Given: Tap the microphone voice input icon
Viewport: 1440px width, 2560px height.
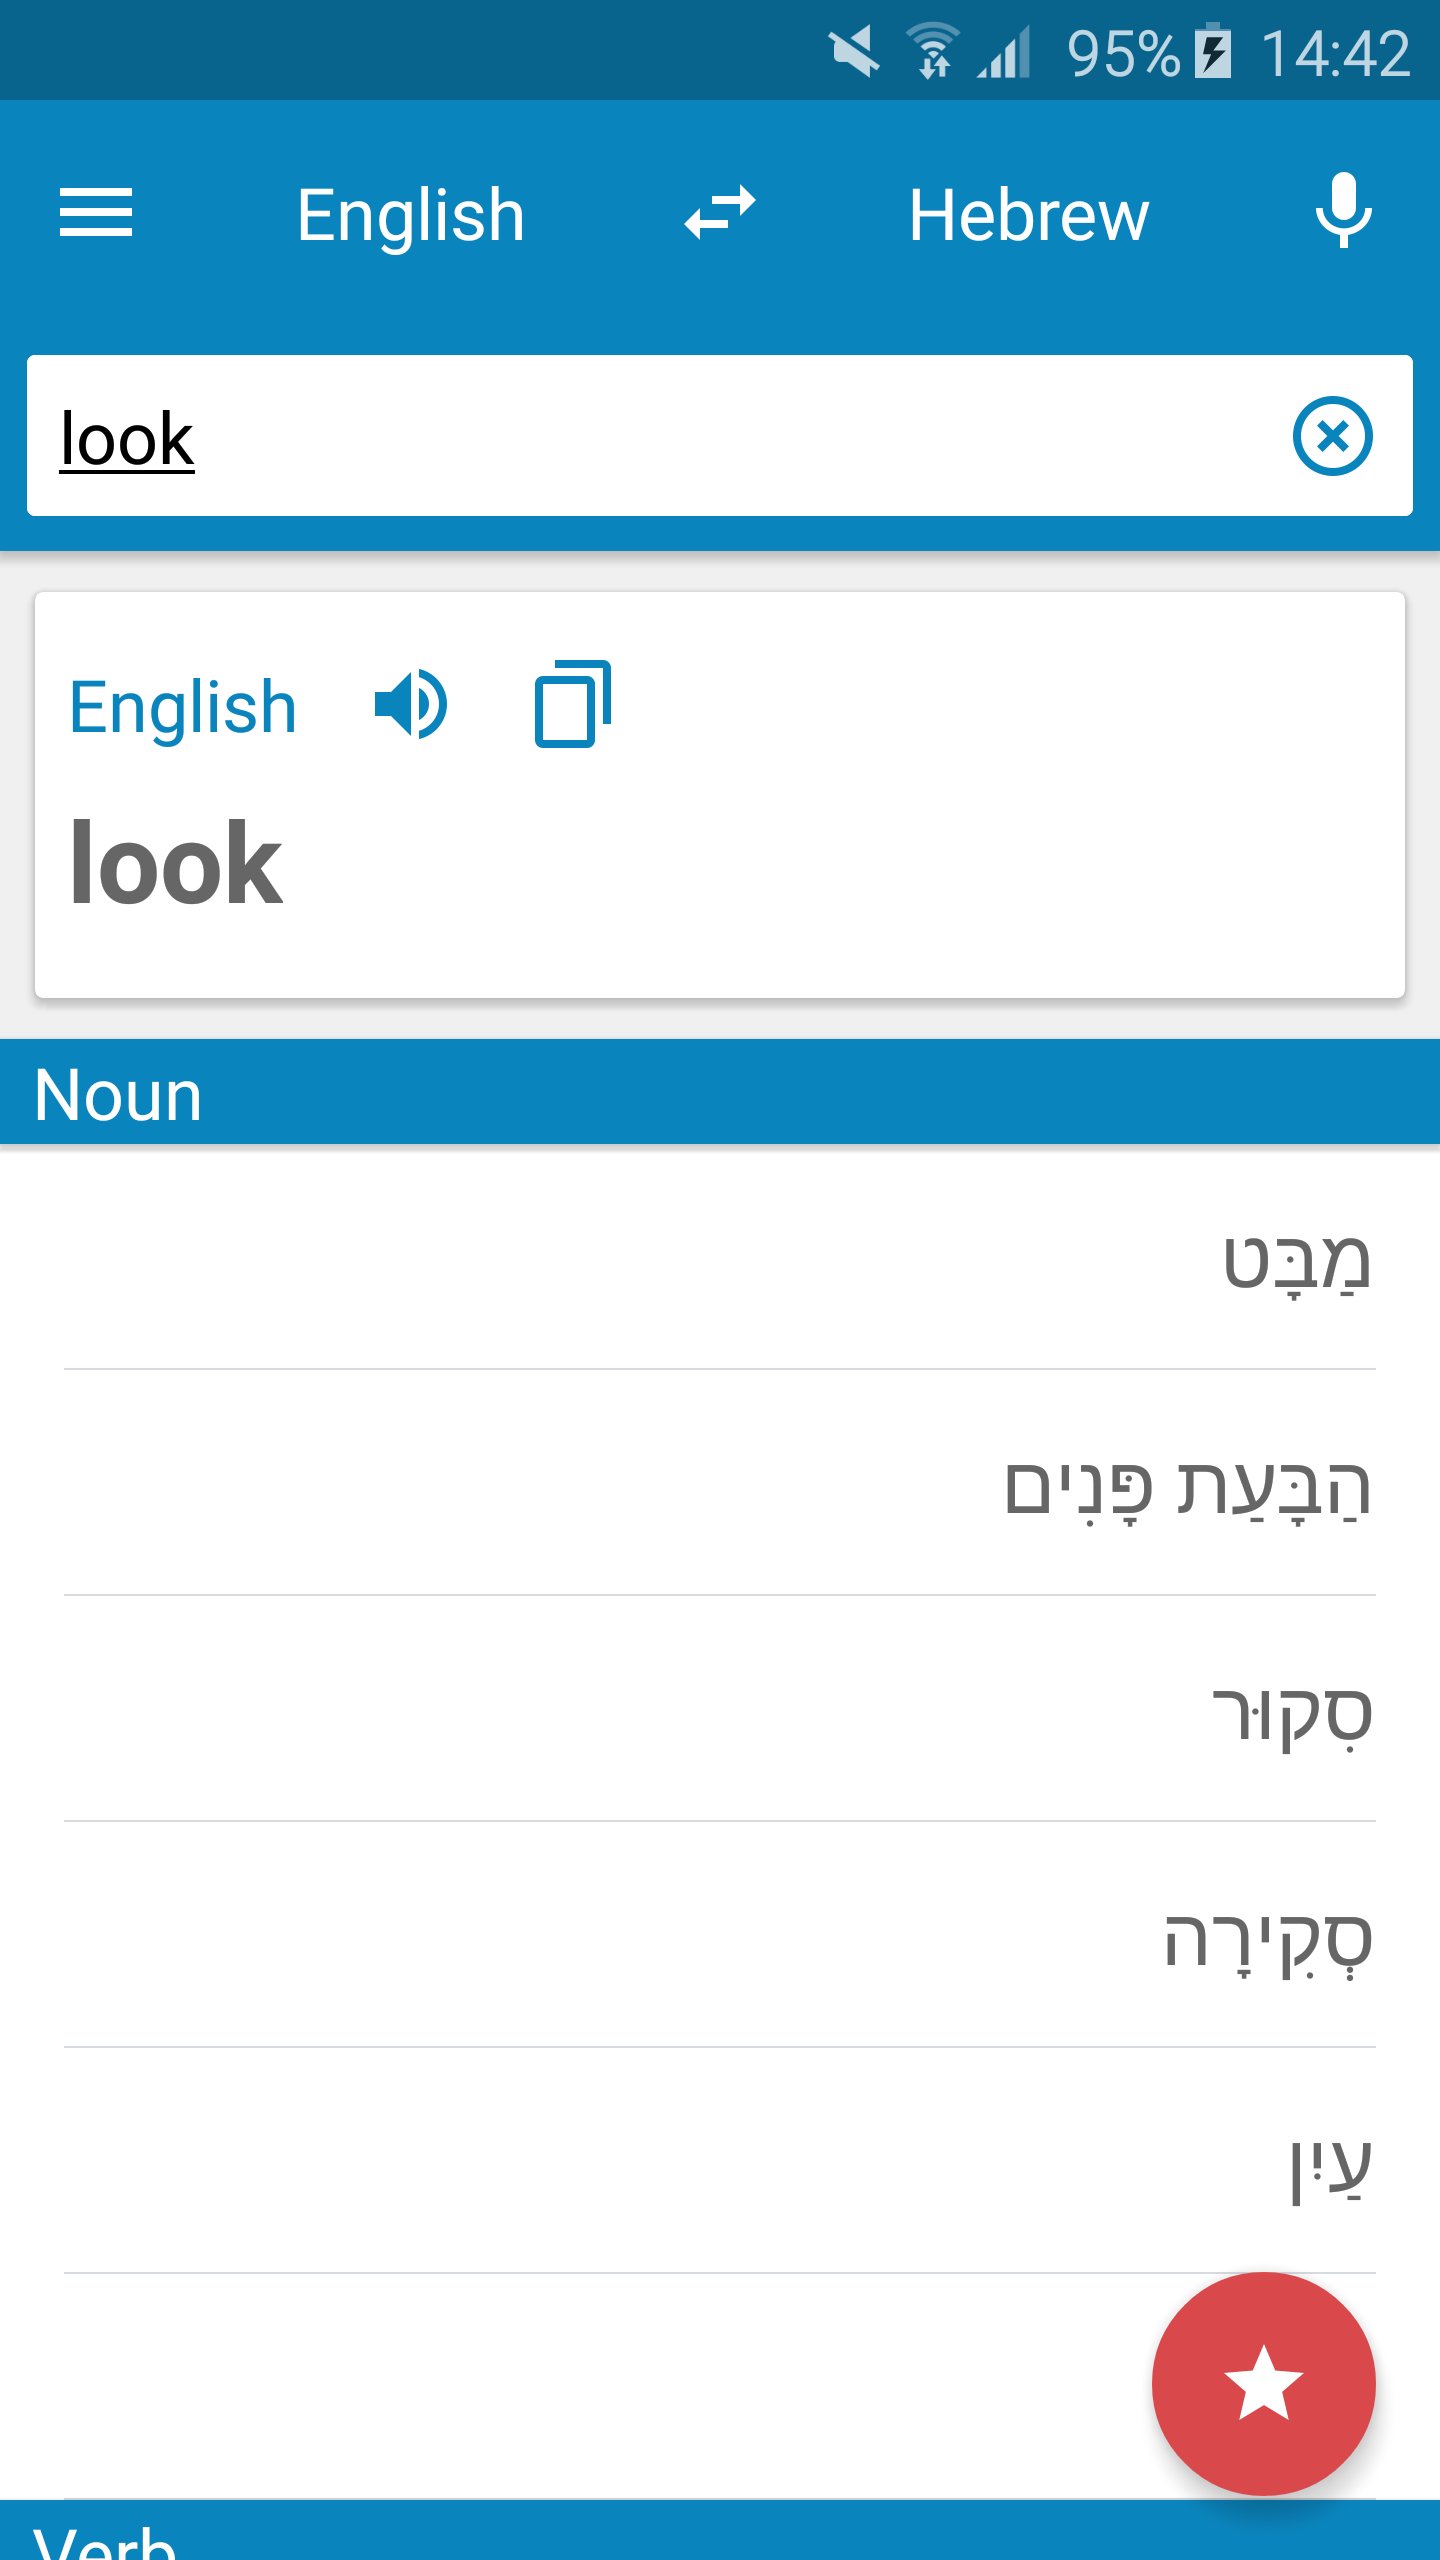Looking at the screenshot, I should pyautogui.click(x=1343, y=211).
